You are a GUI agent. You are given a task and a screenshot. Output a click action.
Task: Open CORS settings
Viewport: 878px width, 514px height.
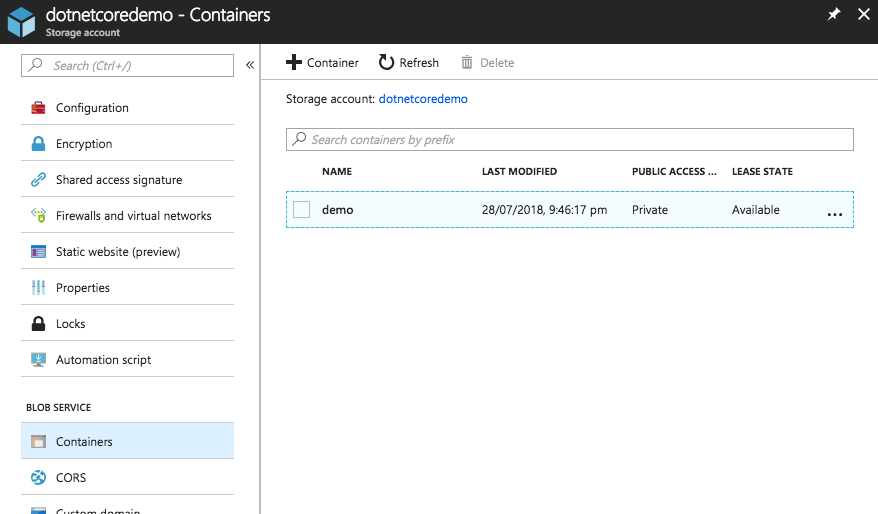pyautogui.click(x=127, y=478)
